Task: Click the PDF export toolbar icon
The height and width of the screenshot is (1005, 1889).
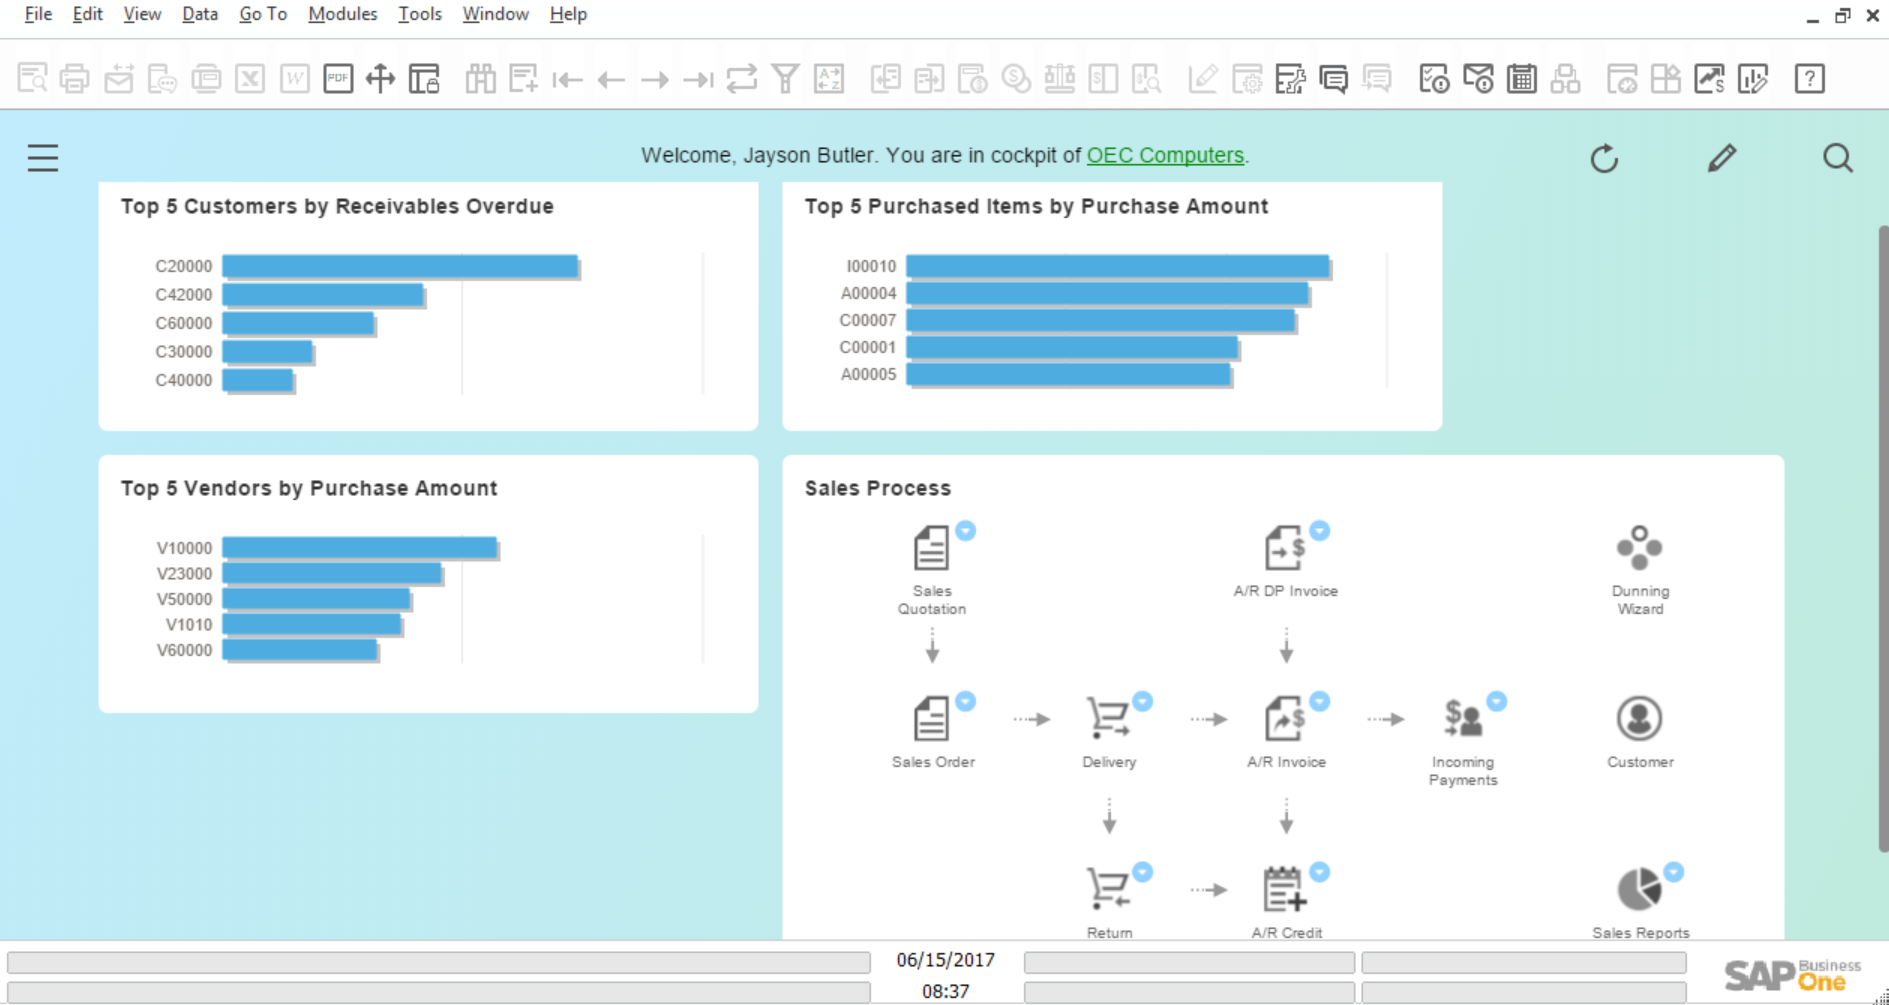Action: [338, 79]
